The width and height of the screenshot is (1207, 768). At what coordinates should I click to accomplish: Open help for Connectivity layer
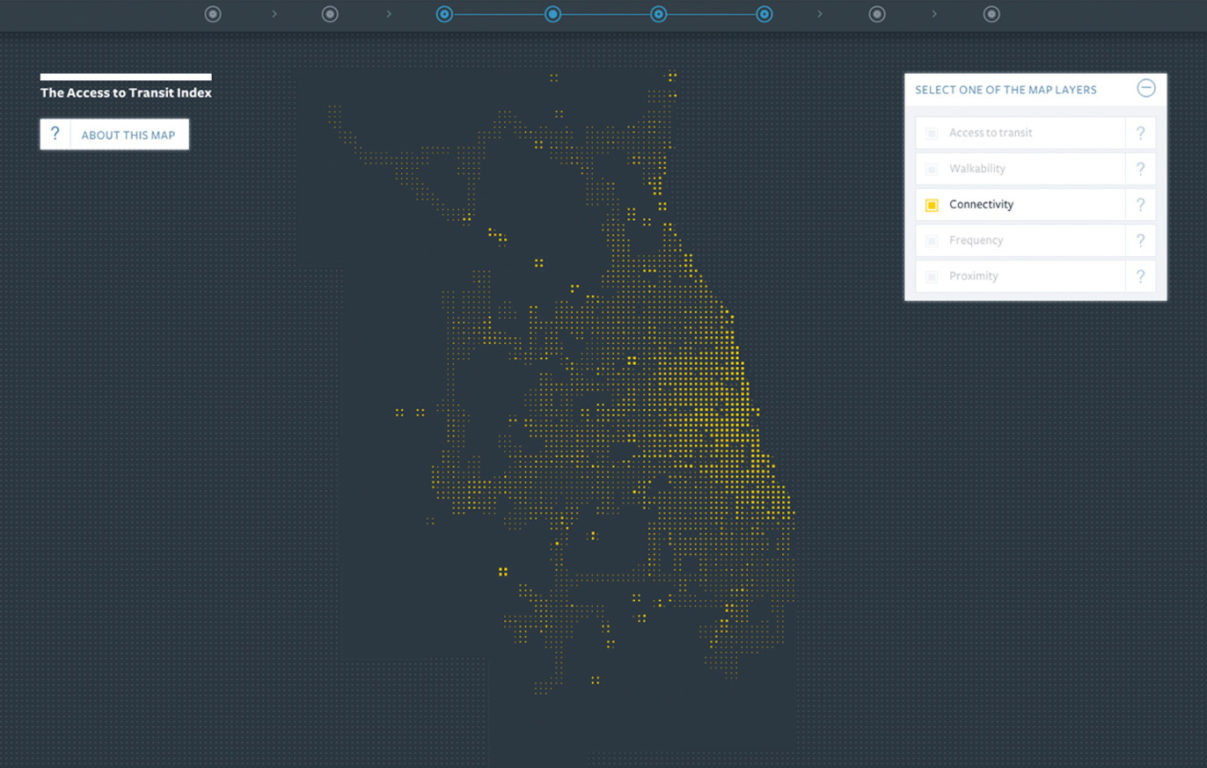[x=1141, y=205]
